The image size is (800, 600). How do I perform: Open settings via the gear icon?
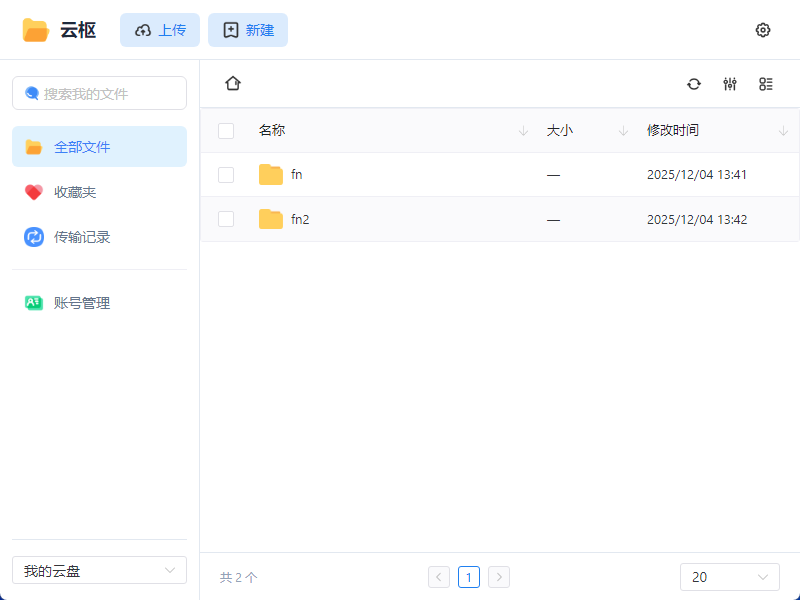coord(763,30)
